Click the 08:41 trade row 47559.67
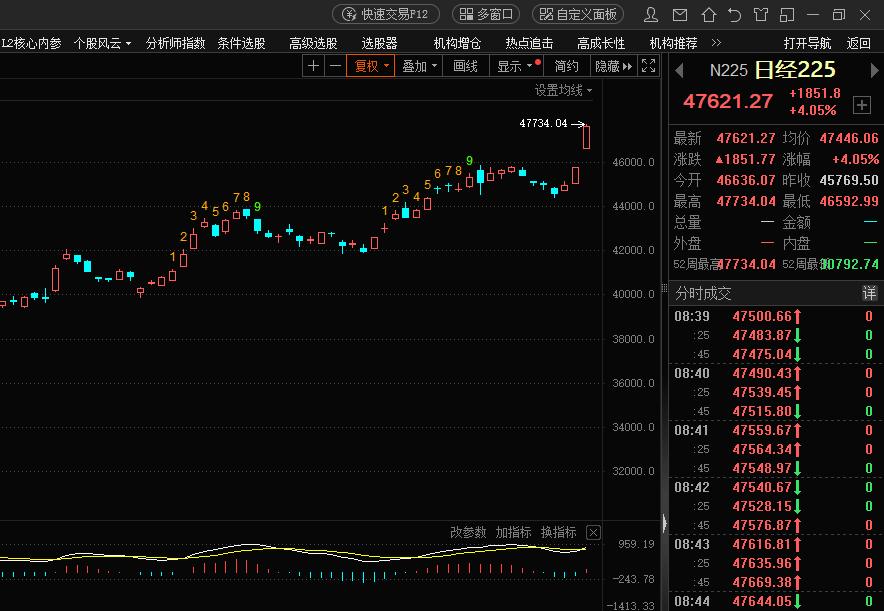Screen dimensions: 884x611 [x=774, y=430]
